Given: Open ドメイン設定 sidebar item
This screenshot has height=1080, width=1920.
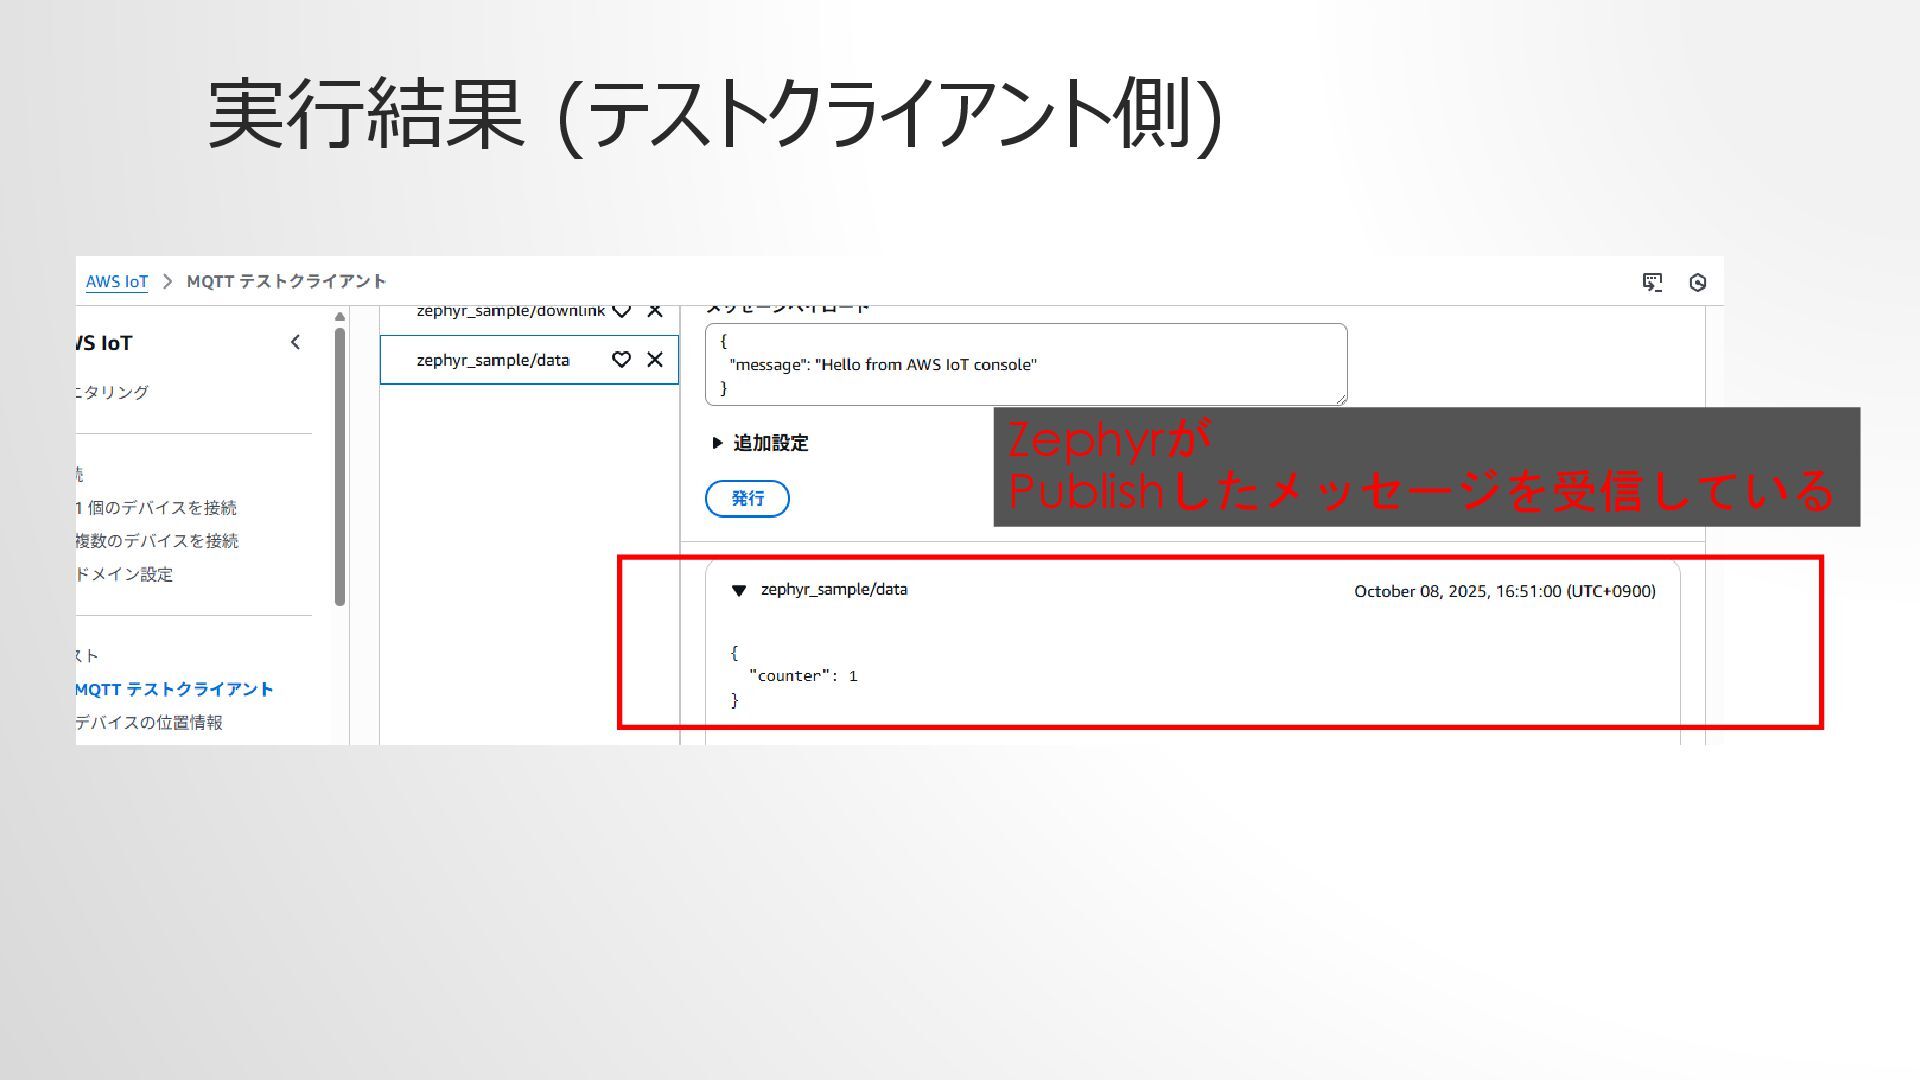Looking at the screenshot, I should coord(124,574).
